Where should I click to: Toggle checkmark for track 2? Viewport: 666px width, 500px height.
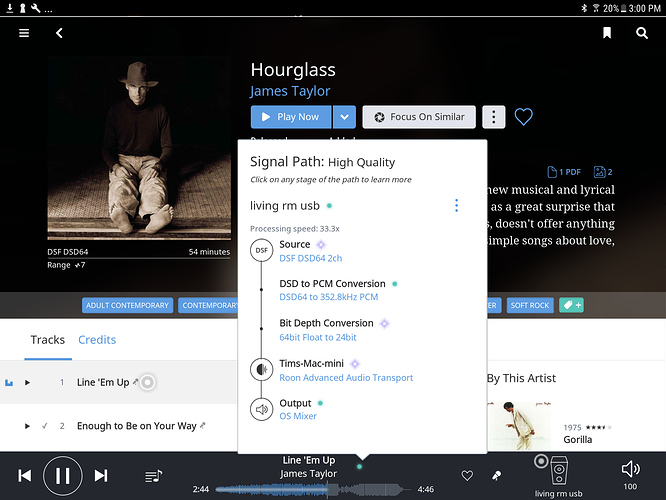click(x=45, y=426)
